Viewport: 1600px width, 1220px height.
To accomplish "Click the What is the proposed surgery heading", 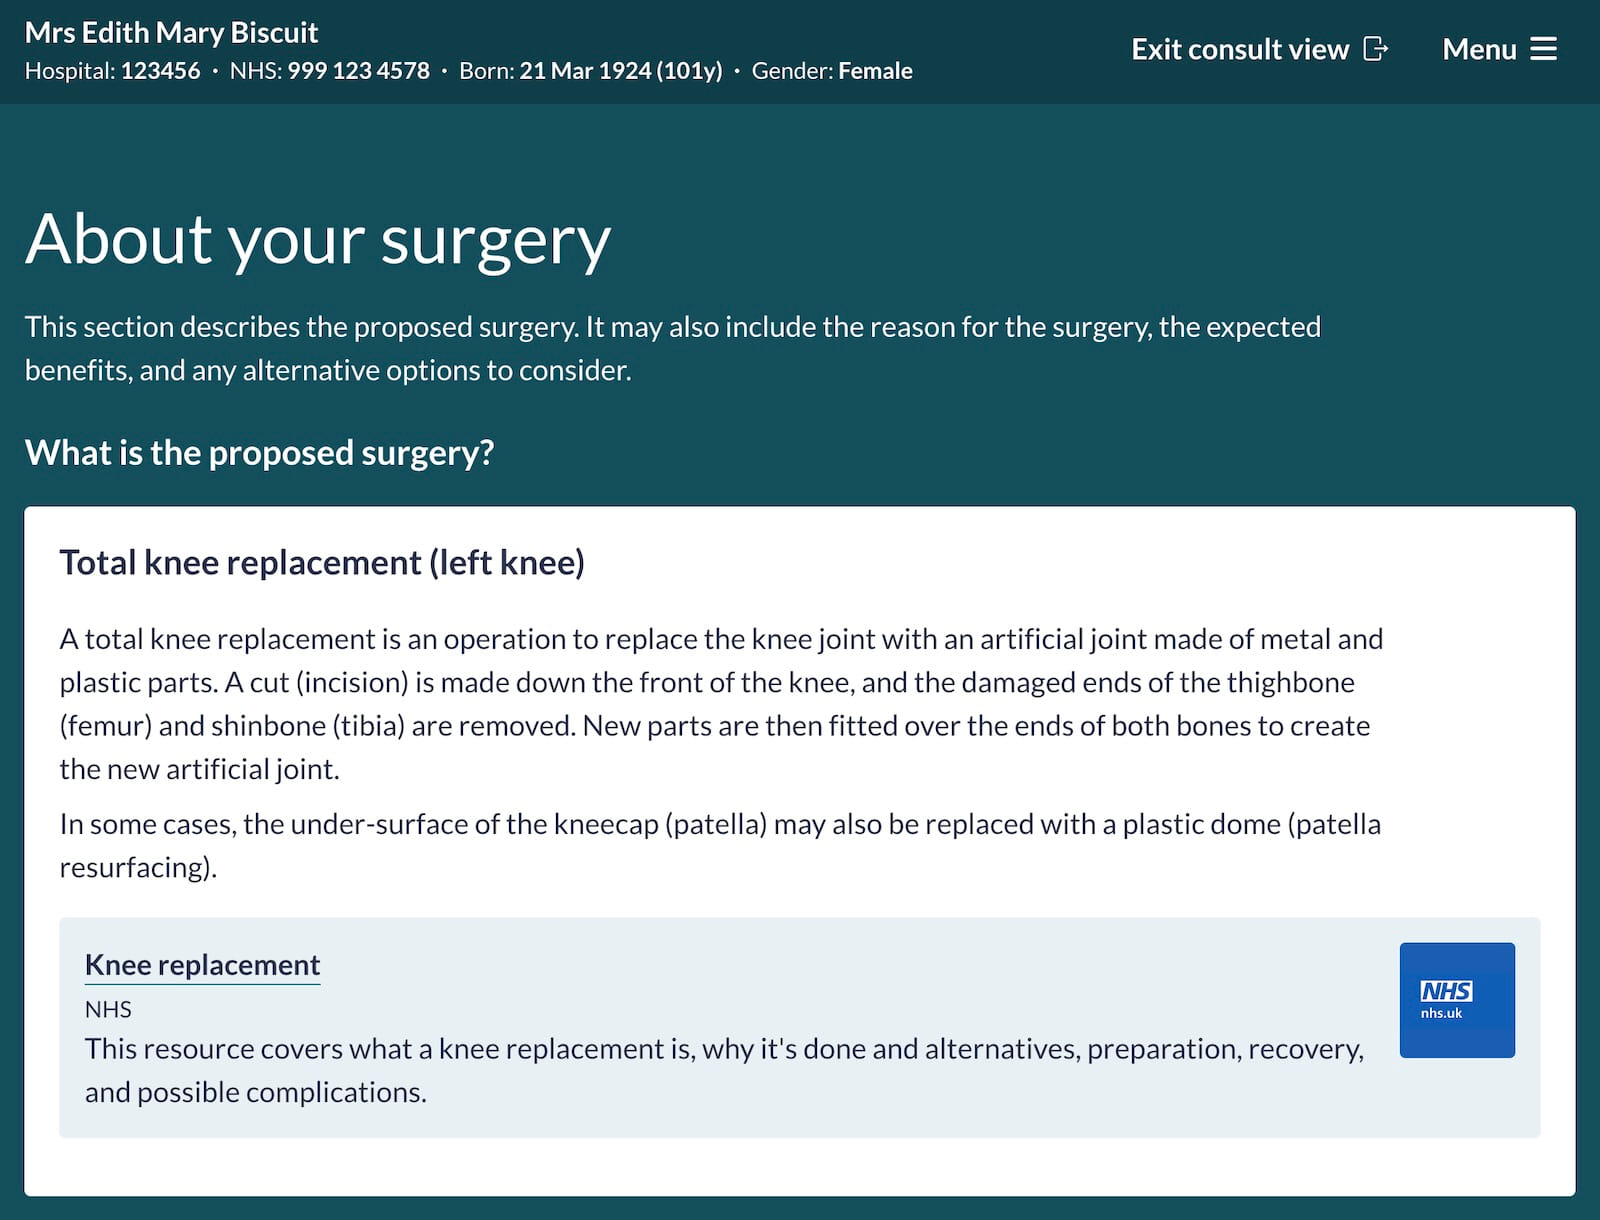I will click(261, 452).
